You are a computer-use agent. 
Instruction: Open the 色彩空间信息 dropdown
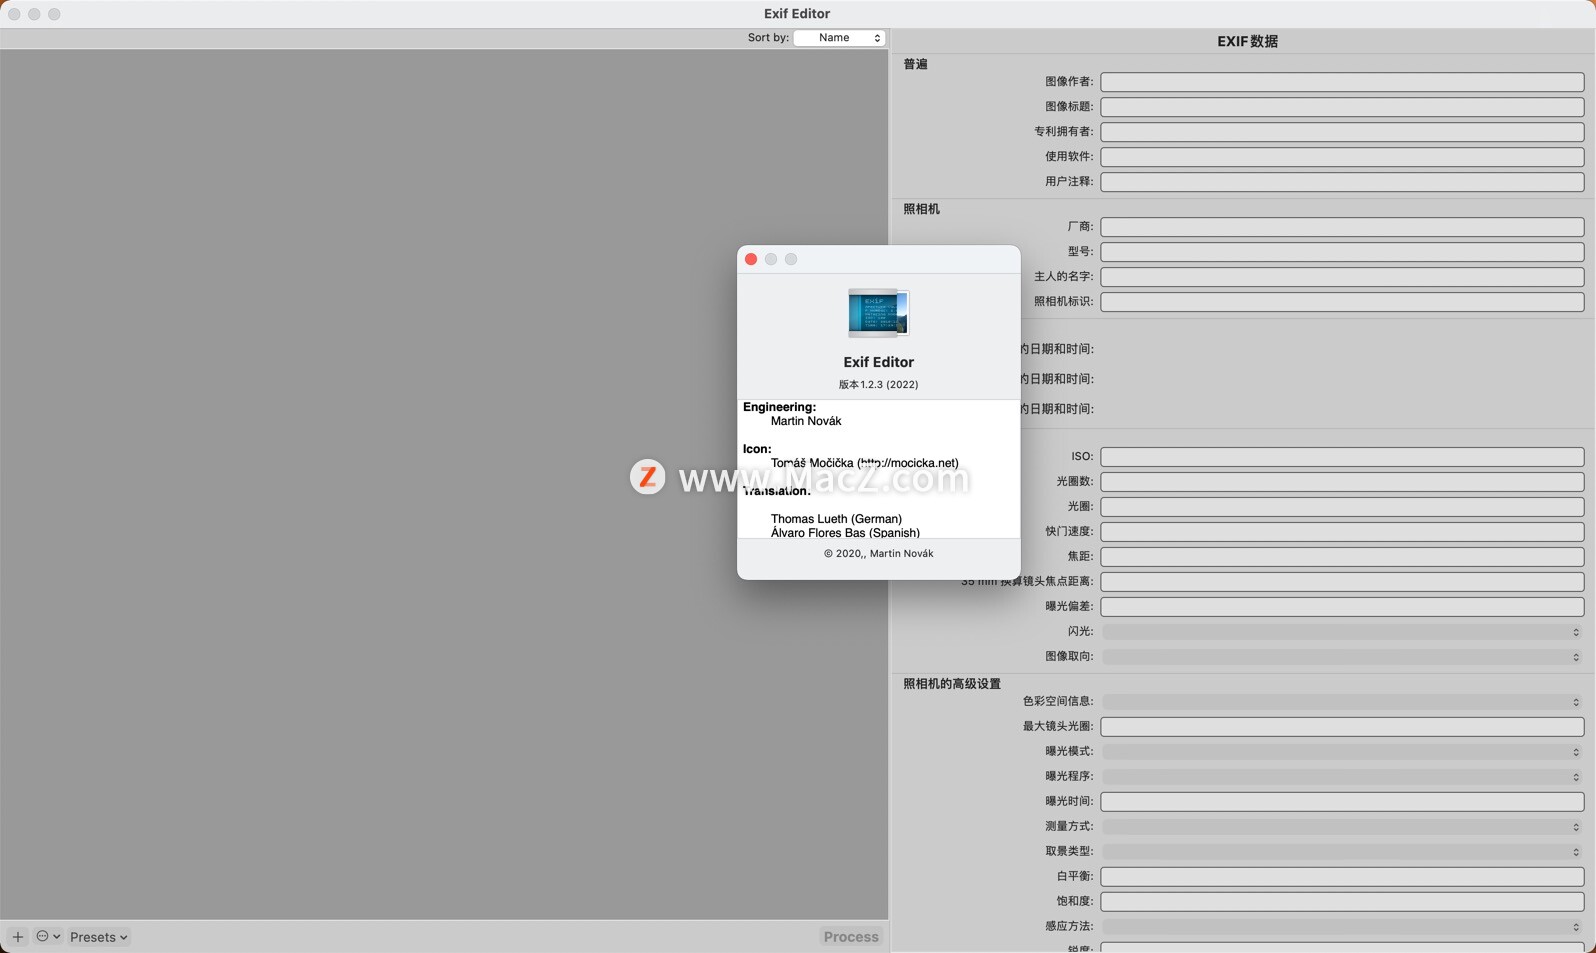[x=1342, y=702]
